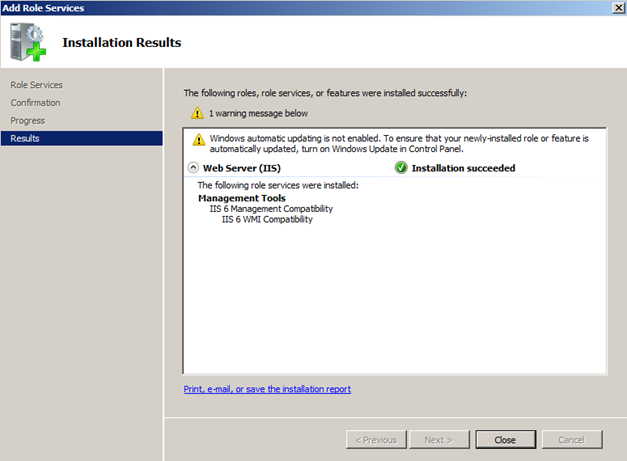Open the Print, e-mail, or save report link
The height and width of the screenshot is (461, 627).
267,389
